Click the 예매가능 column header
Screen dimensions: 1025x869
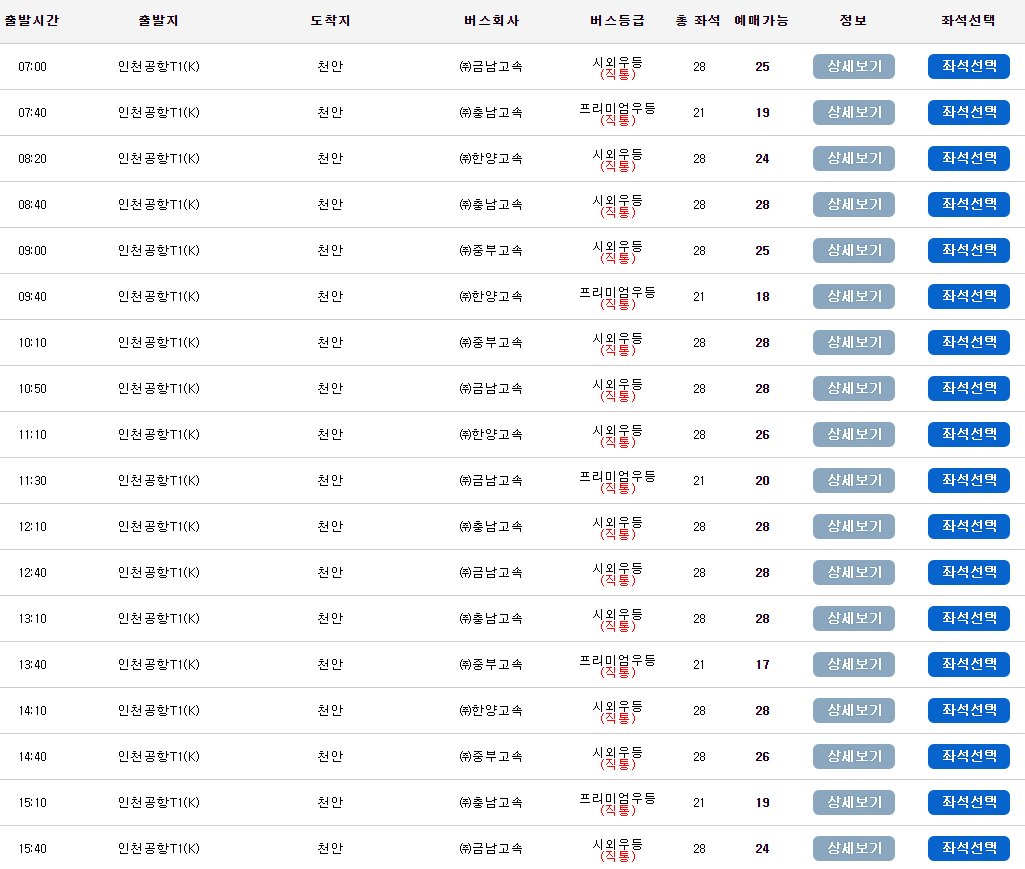click(762, 20)
